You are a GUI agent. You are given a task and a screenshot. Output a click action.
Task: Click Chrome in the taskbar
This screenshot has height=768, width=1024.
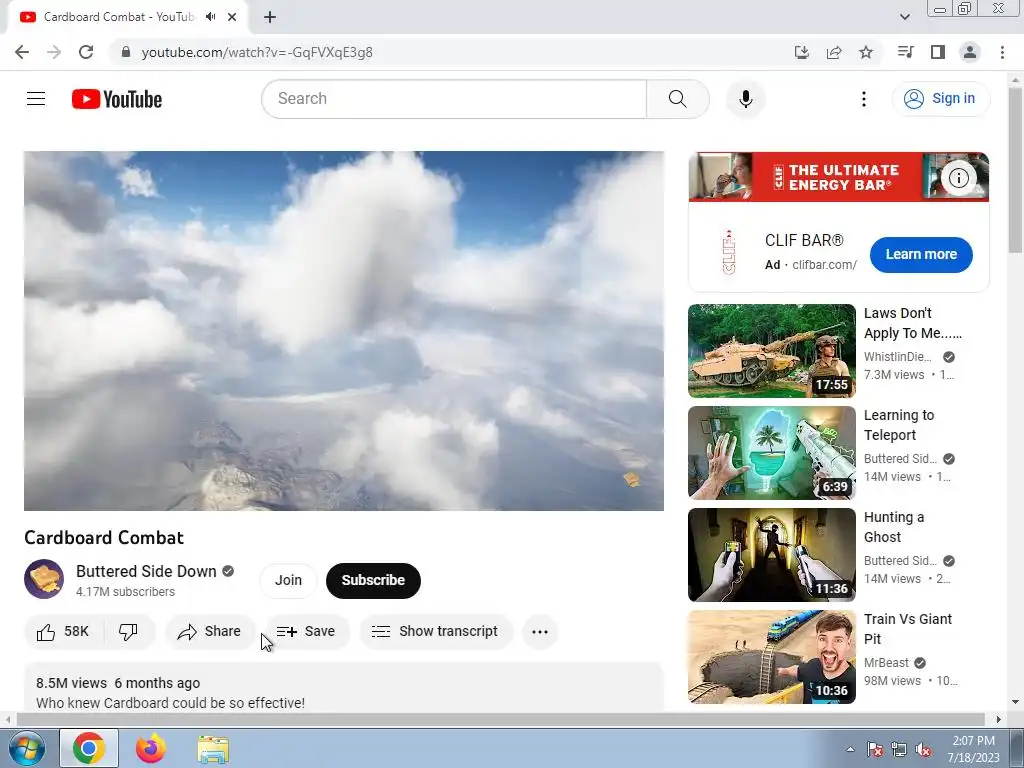click(89, 748)
